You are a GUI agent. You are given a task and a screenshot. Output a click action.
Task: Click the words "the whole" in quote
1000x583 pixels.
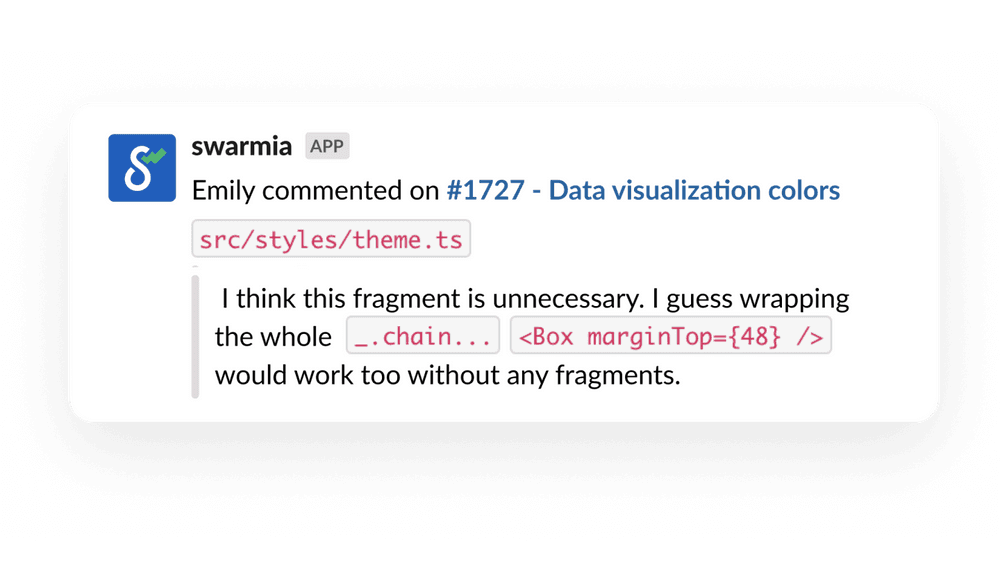coord(273,337)
